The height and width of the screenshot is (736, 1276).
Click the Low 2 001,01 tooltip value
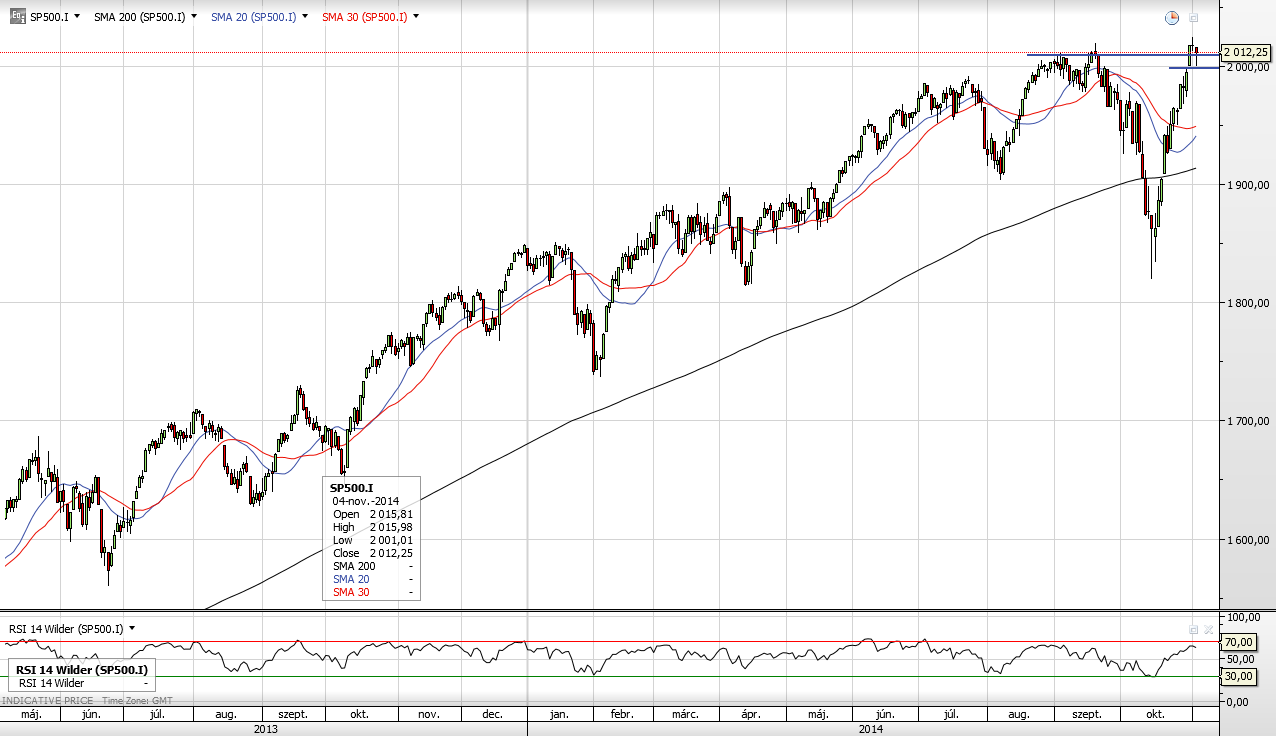(391, 540)
